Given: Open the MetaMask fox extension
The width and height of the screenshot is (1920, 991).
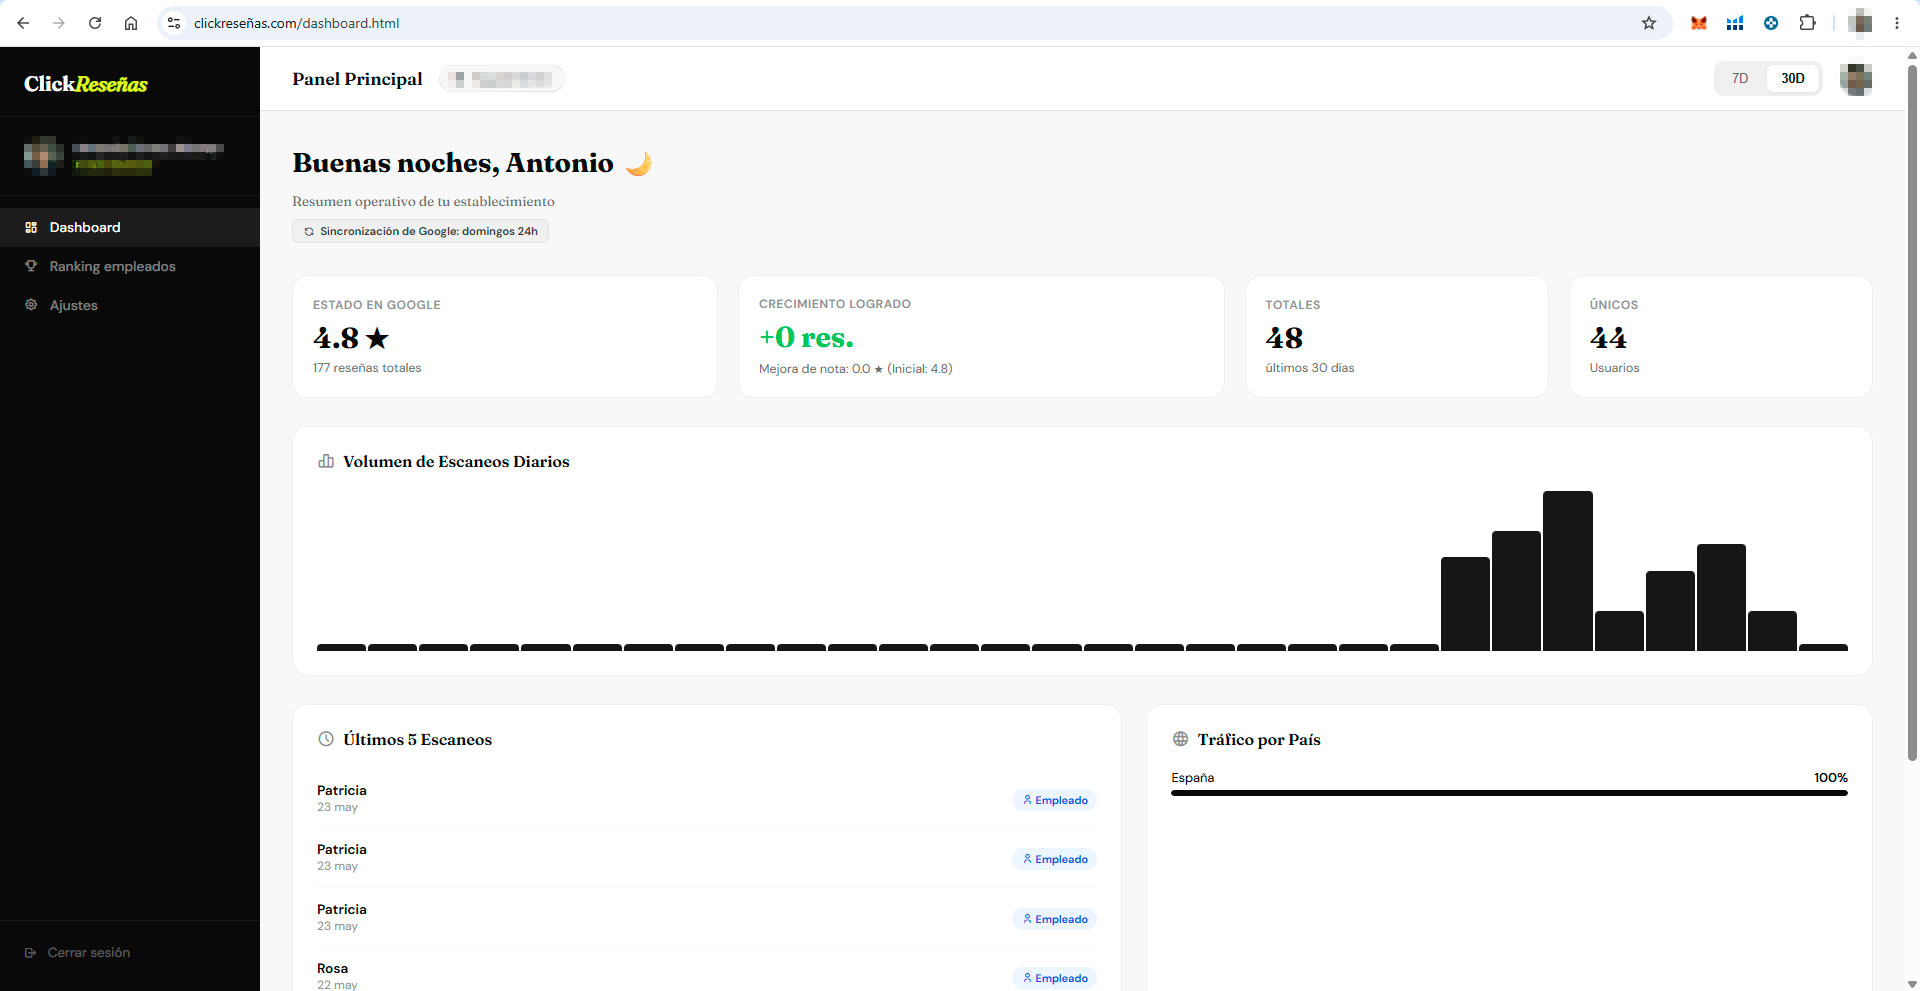Looking at the screenshot, I should click(x=1699, y=23).
